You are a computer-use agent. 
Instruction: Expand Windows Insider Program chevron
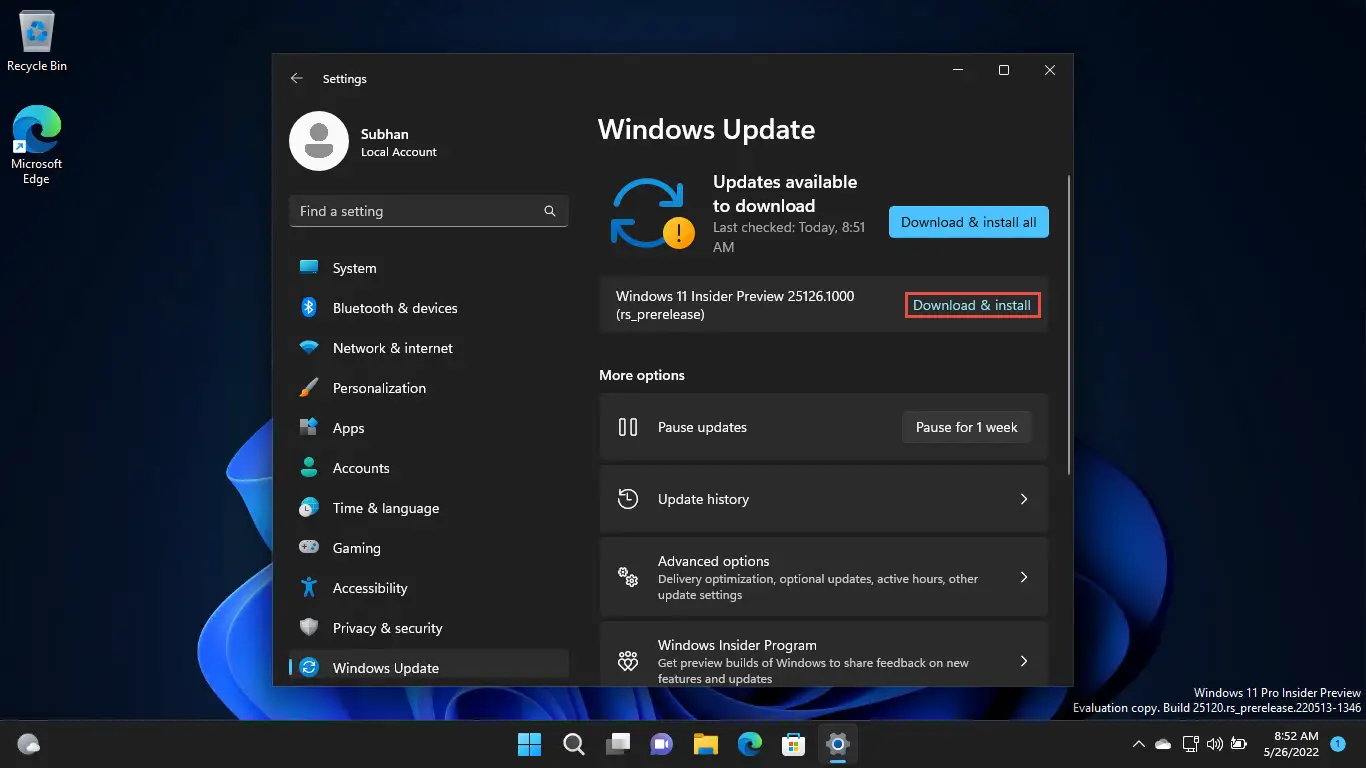click(x=1023, y=661)
